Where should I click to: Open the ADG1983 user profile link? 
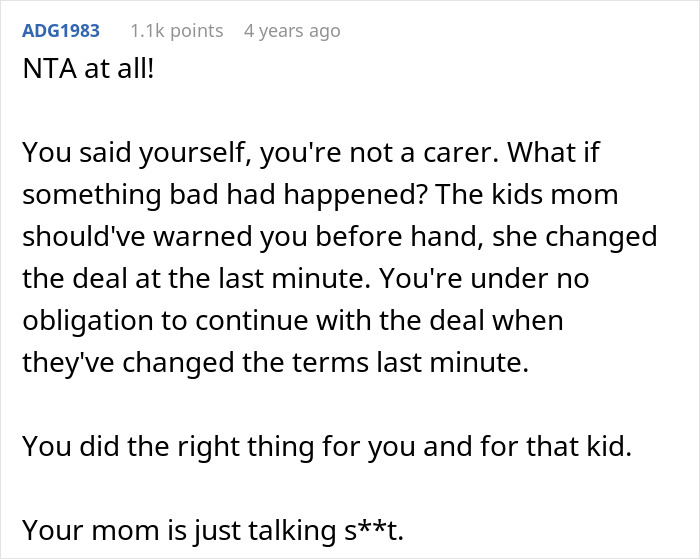[61, 31]
